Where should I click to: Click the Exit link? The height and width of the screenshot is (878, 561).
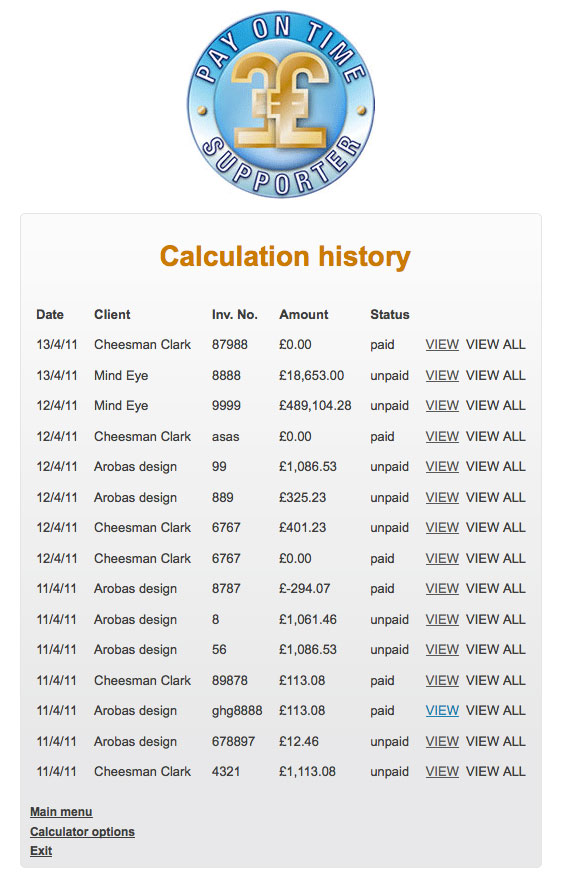click(41, 851)
